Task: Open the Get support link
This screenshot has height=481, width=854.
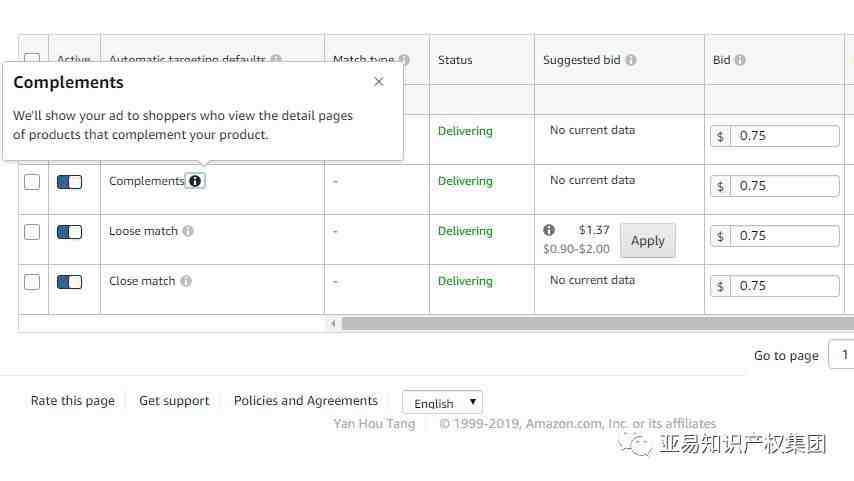Action: click(x=174, y=401)
